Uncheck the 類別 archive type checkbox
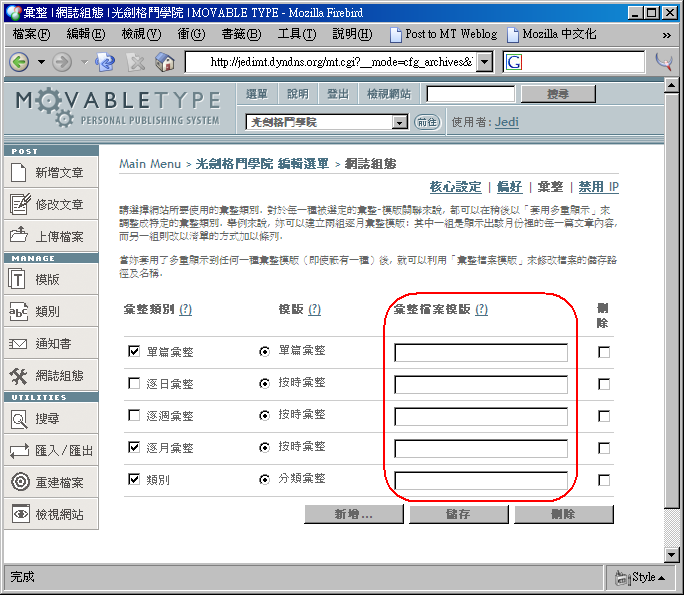The height and width of the screenshot is (595, 684). point(134,479)
